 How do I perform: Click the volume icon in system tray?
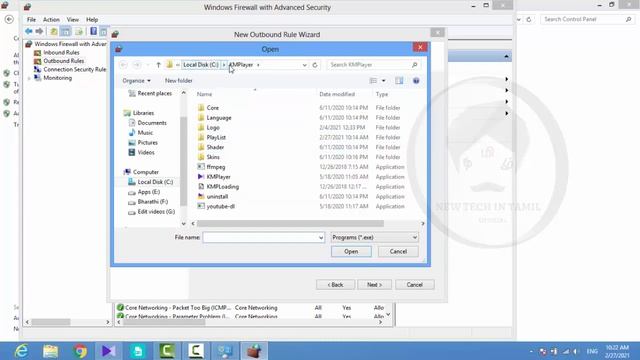pyautogui.click(x=576, y=351)
